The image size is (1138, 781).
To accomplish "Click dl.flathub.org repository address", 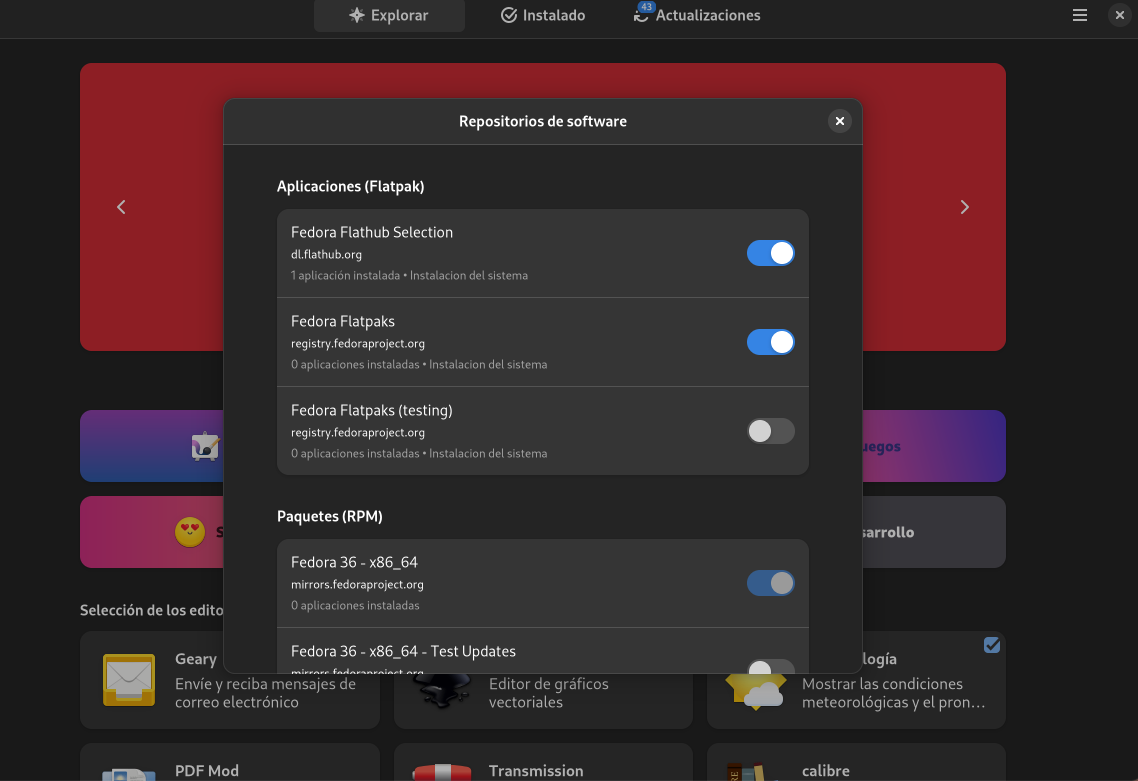I will point(327,255).
